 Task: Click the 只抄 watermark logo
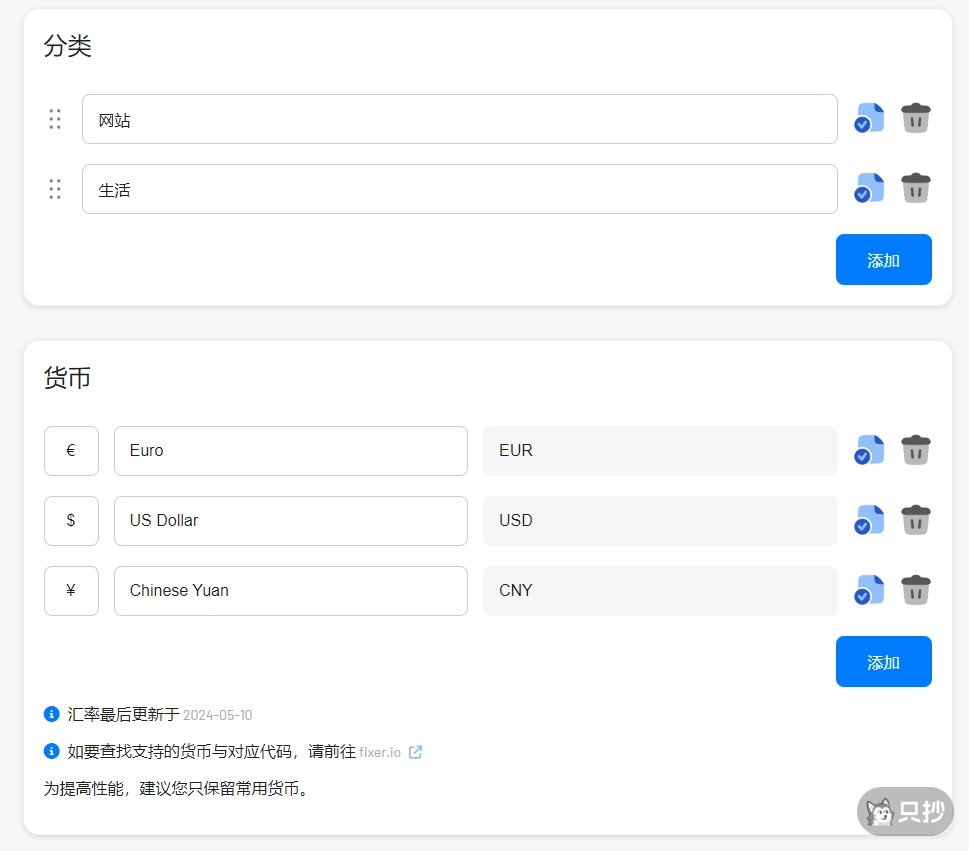click(x=905, y=811)
